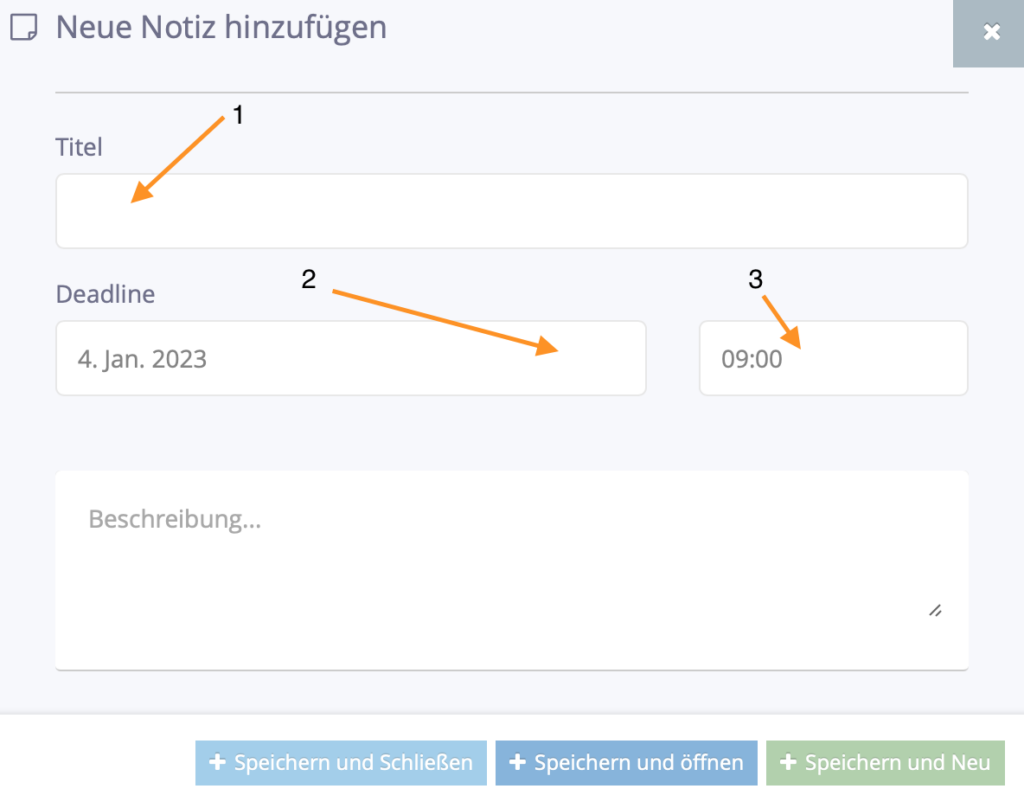Click the note icon beside the dialog title
The height and width of the screenshot is (808, 1024).
pos(24,27)
